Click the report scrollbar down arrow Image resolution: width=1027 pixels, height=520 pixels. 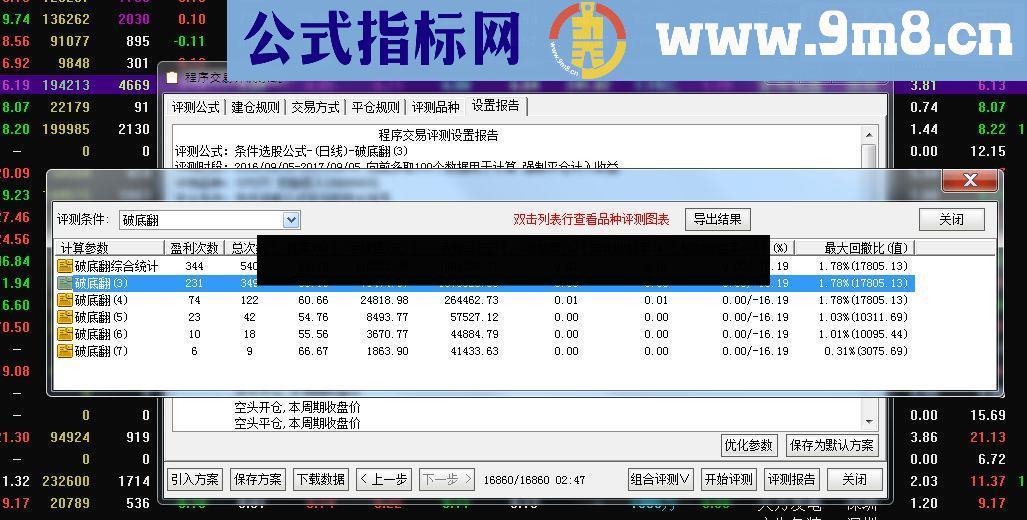[x=869, y=422]
